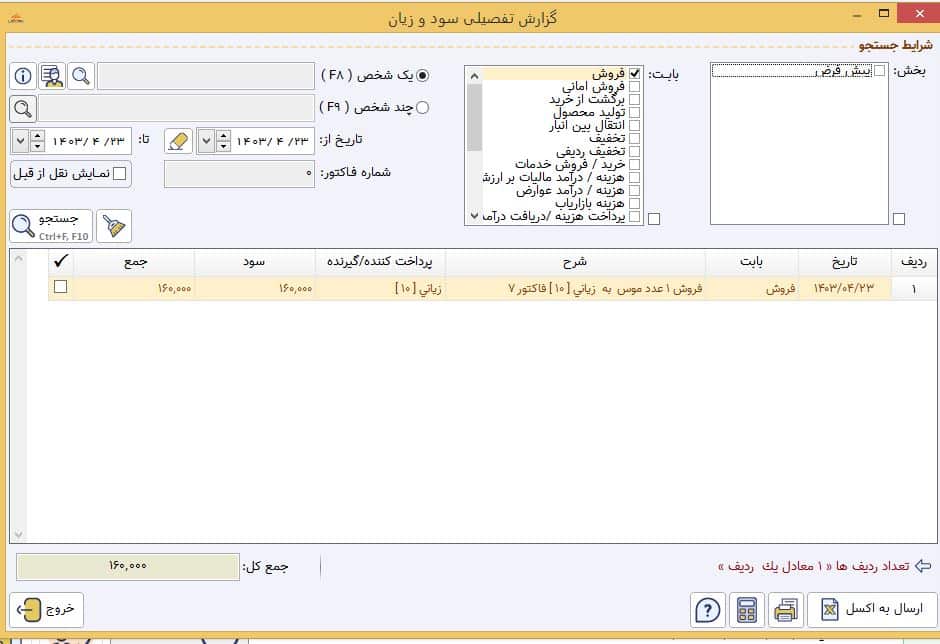Clear the dates with the eraser icon
The image size is (940, 644).
tap(178, 142)
